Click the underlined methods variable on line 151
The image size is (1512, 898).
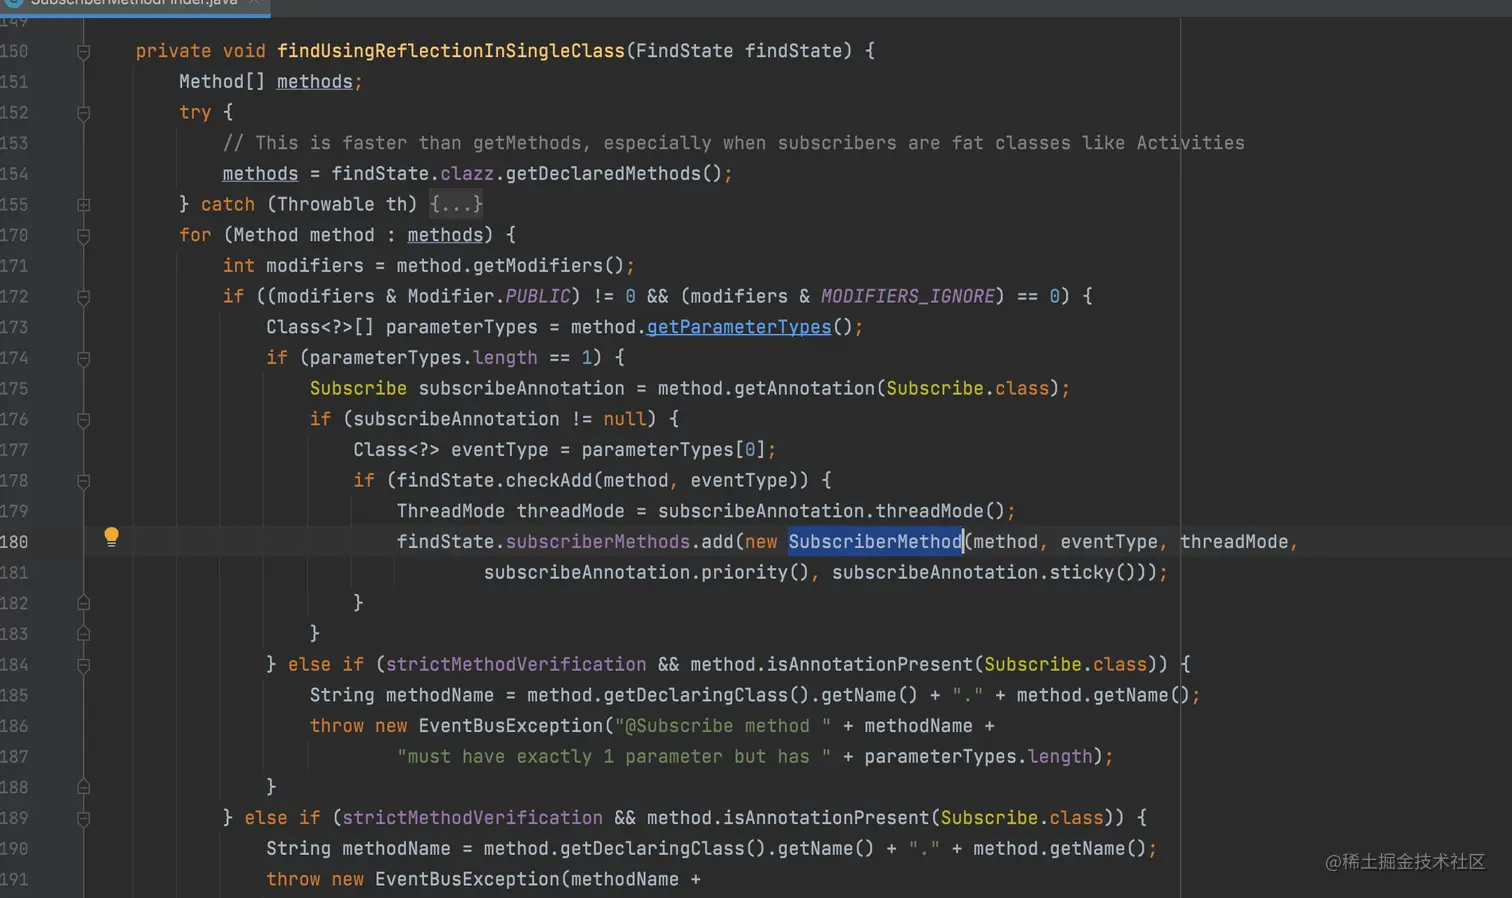click(x=315, y=82)
